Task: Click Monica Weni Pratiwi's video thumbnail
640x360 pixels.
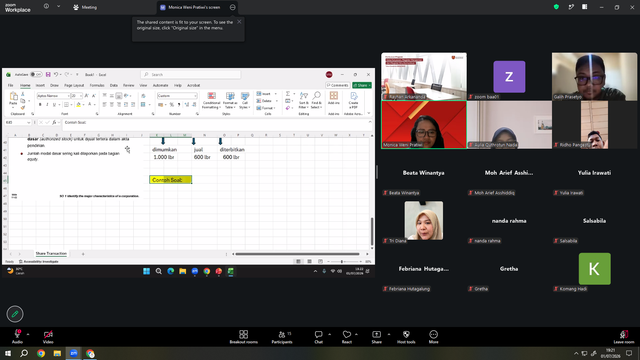Action: tap(424, 124)
